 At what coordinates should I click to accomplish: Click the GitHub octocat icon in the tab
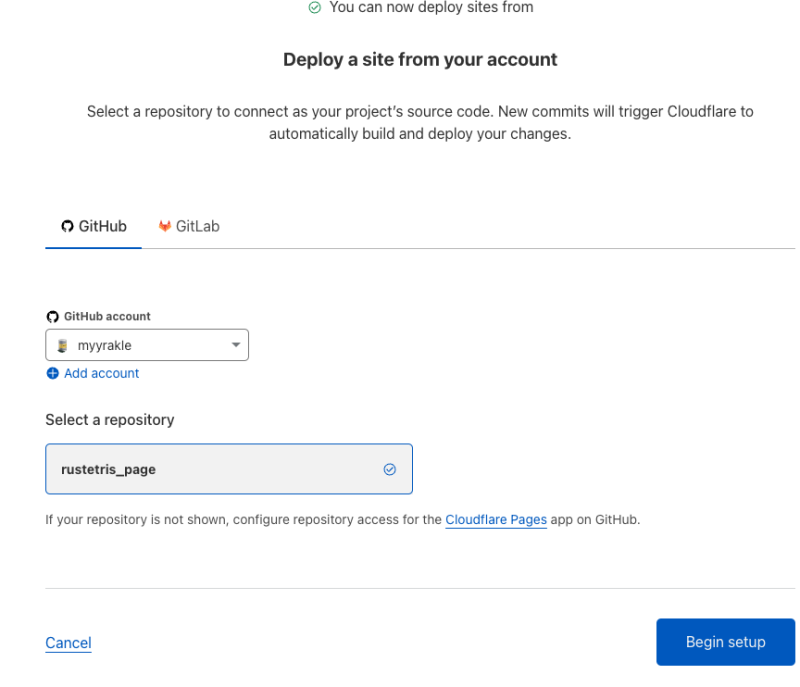[x=68, y=226]
